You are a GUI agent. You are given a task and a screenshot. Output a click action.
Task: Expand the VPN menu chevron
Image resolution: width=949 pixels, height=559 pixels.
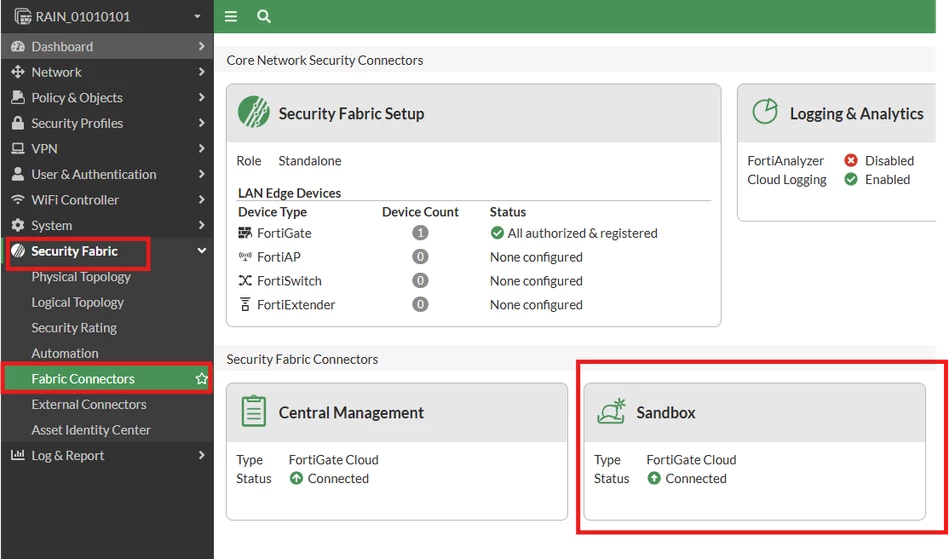[x=202, y=149]
